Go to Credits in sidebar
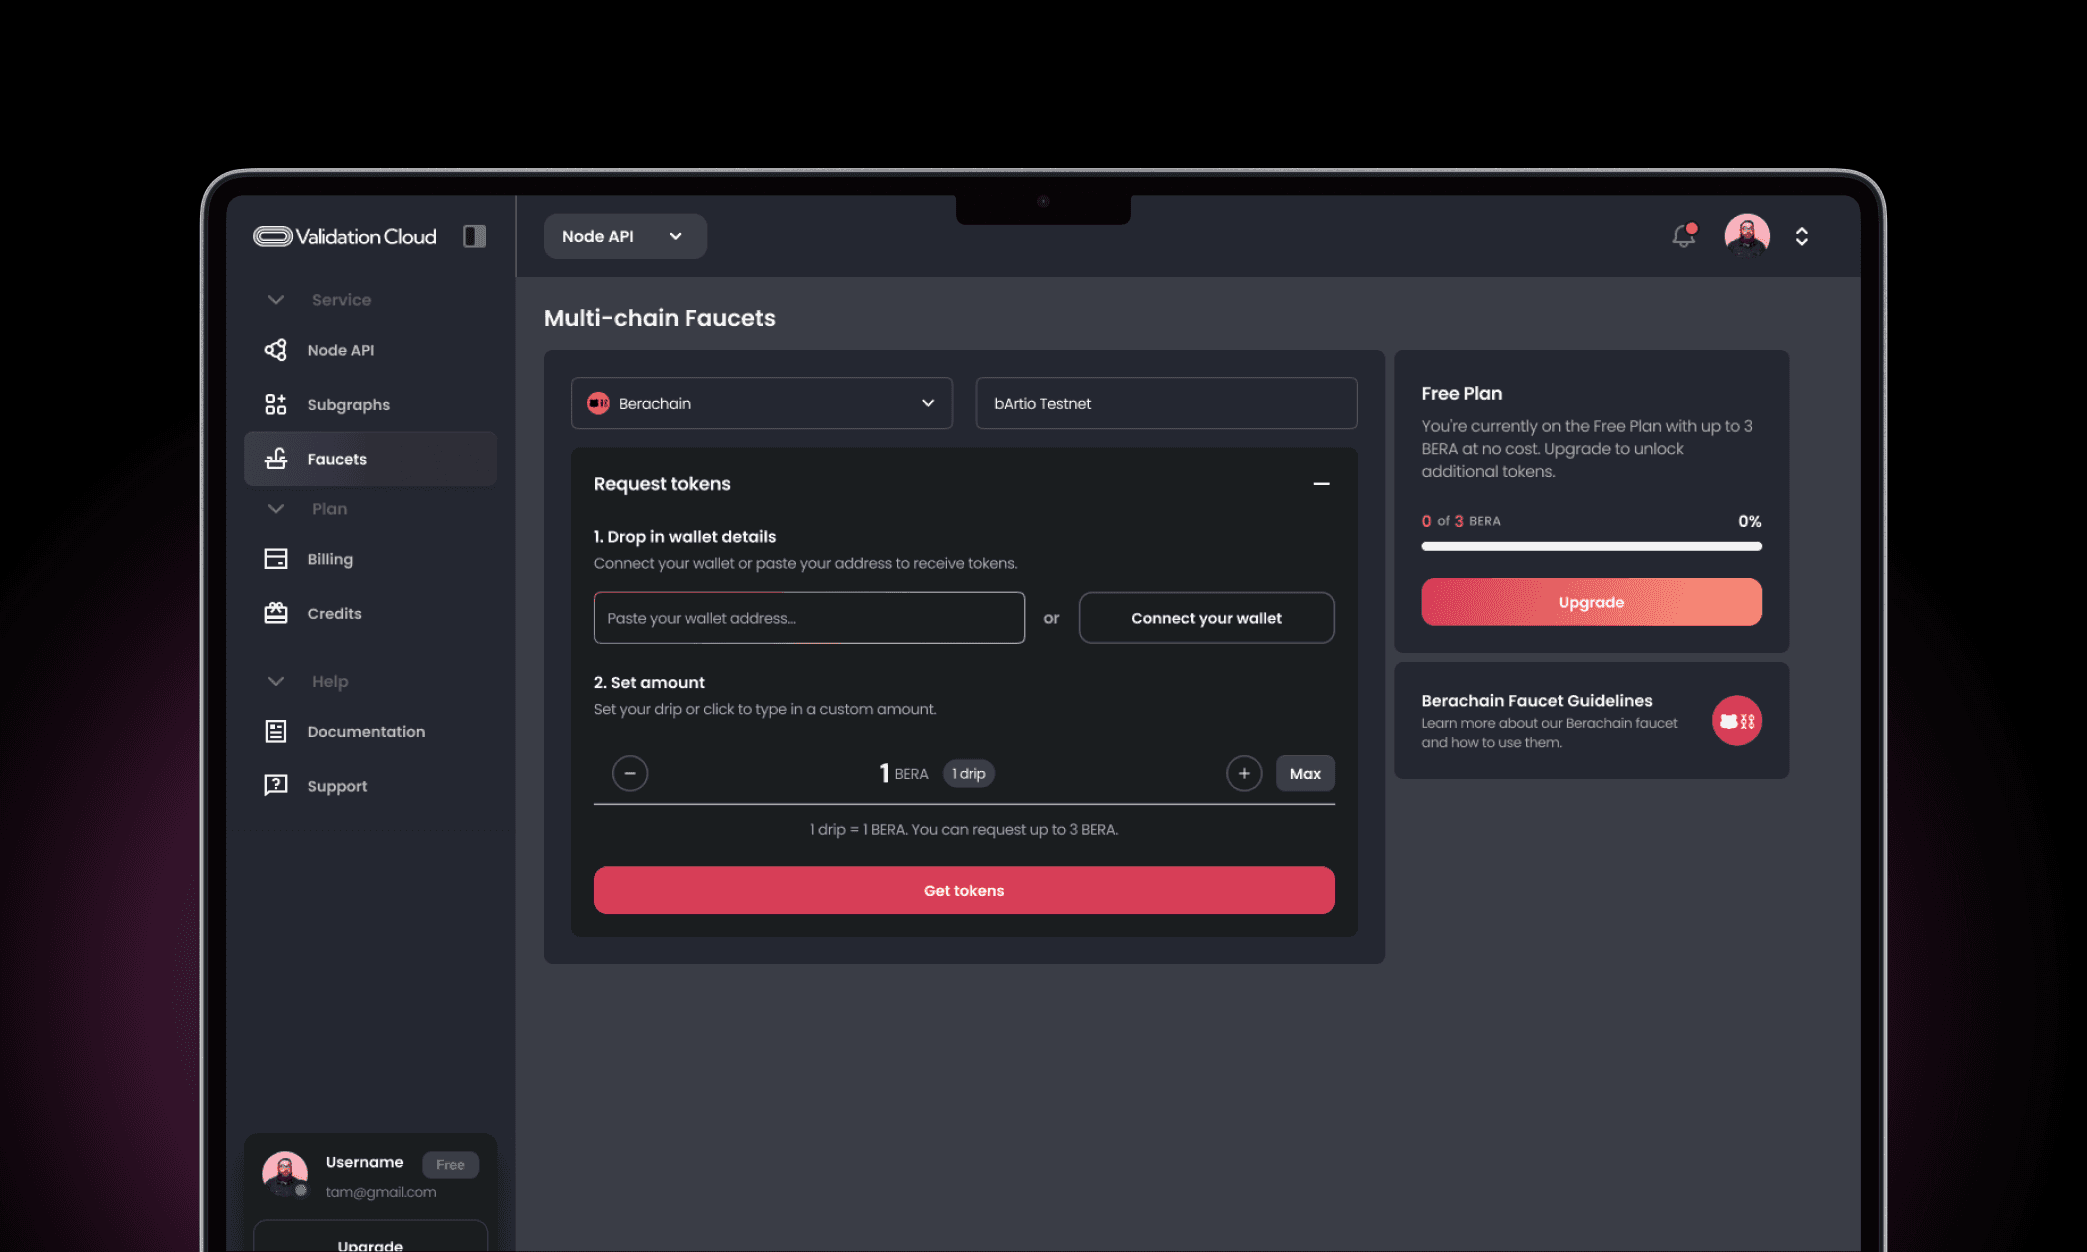 click(x=333, y=614)
